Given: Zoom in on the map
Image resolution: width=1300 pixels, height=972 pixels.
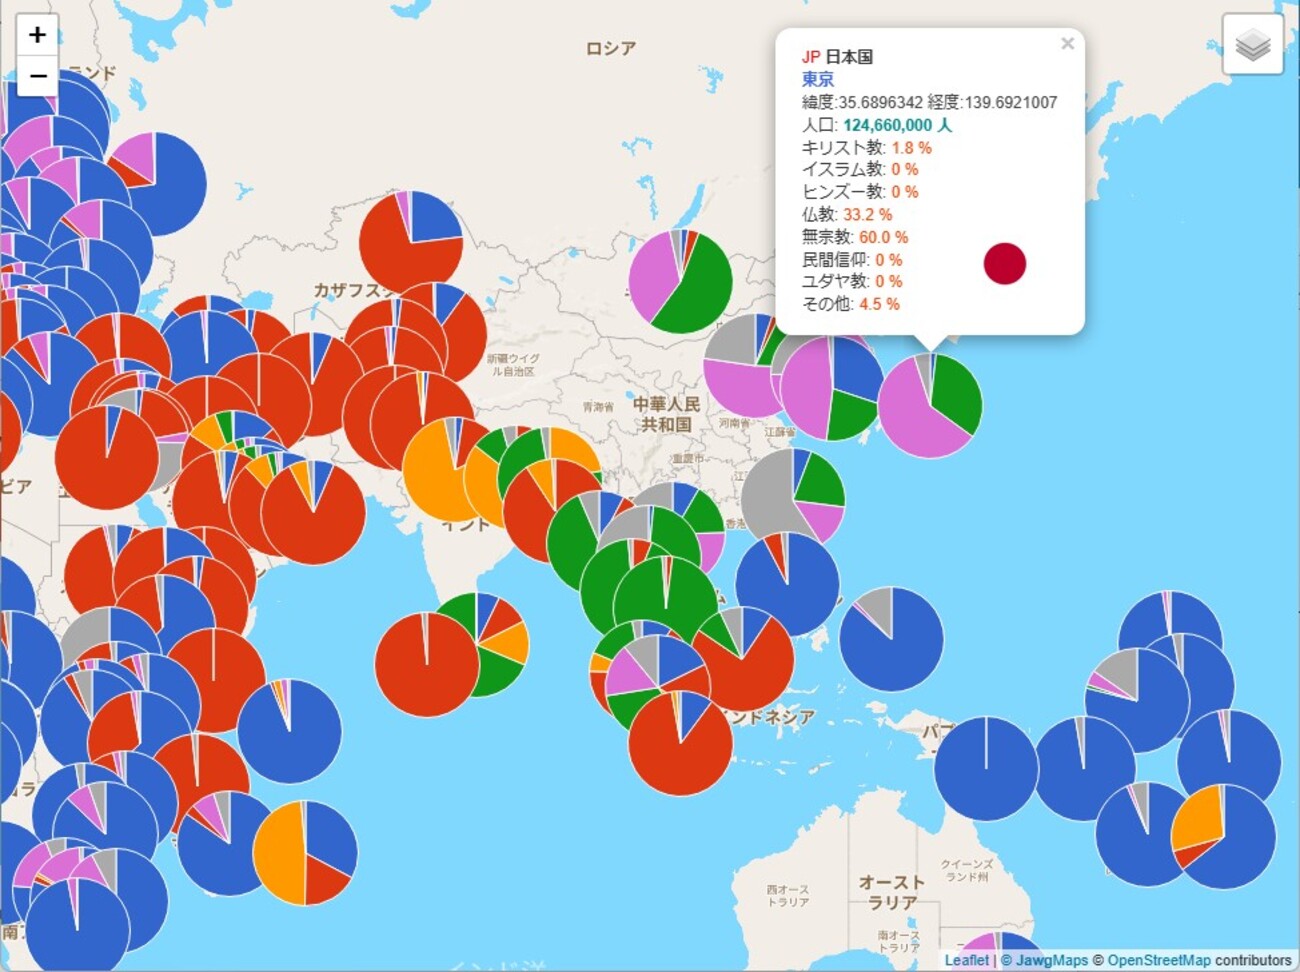Looking at the screenshot, I should (x=37, y=35).
